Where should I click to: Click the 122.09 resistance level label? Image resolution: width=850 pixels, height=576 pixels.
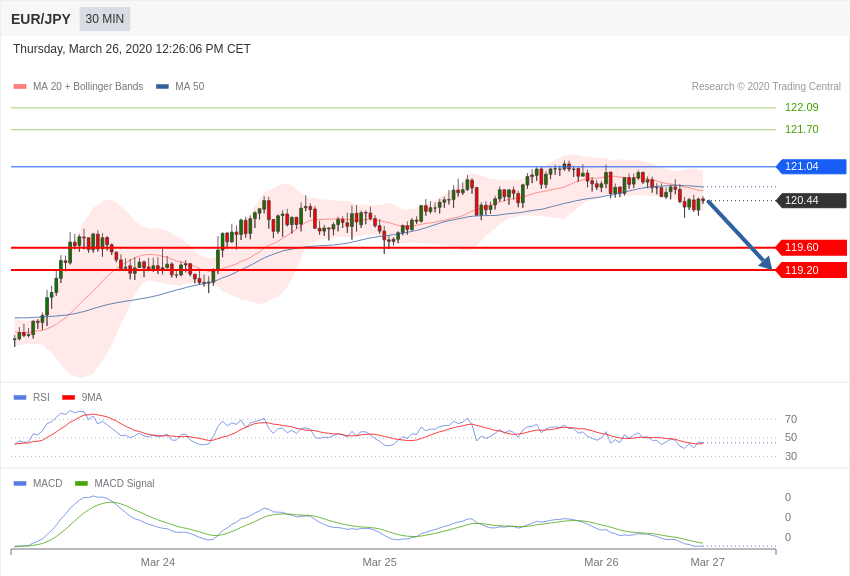tap(802, 107)
